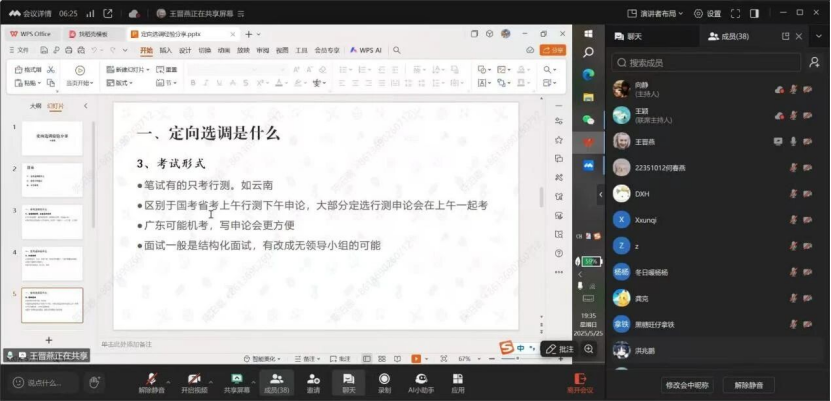
Task: Open the 应用 apps icon
Action: [458, 378]
